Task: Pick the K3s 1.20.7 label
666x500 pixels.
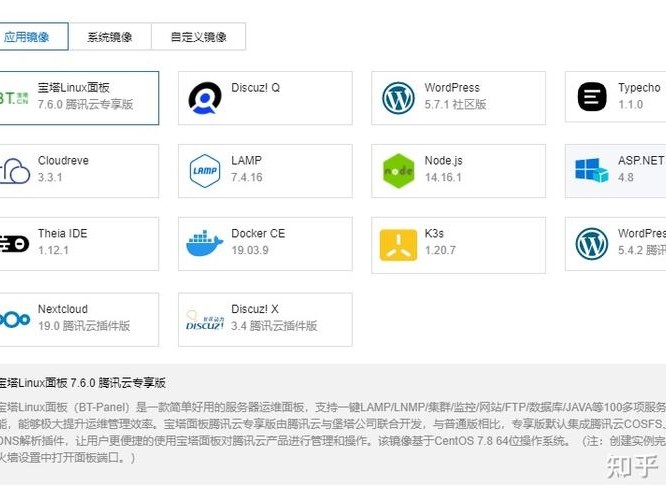Action: click(440, 242)
